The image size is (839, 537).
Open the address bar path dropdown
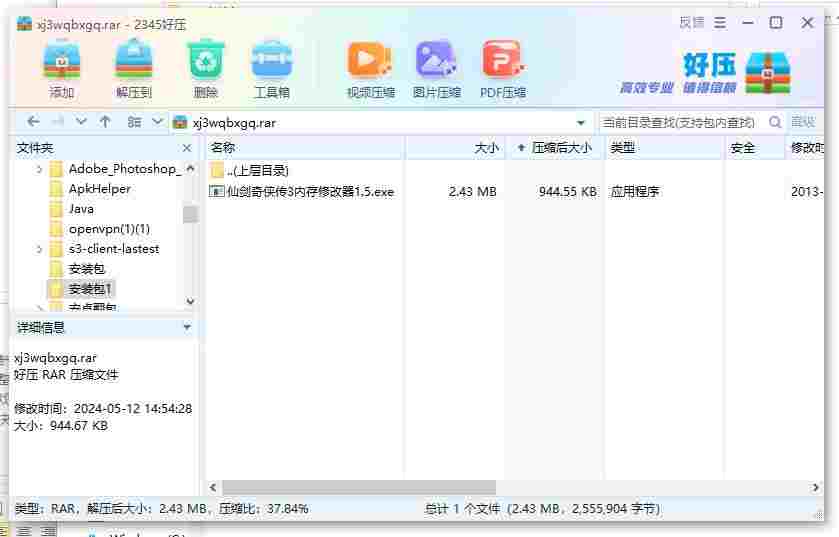point(581,123)
